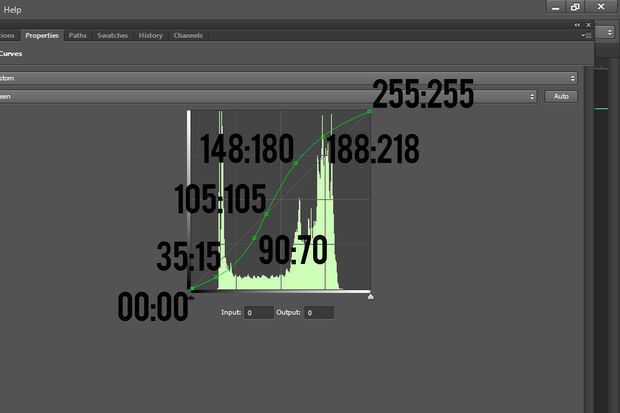The width and height of the screenshot is (620, 413).
Task: Switch to the Properties tab
Action: click(42, 36)
